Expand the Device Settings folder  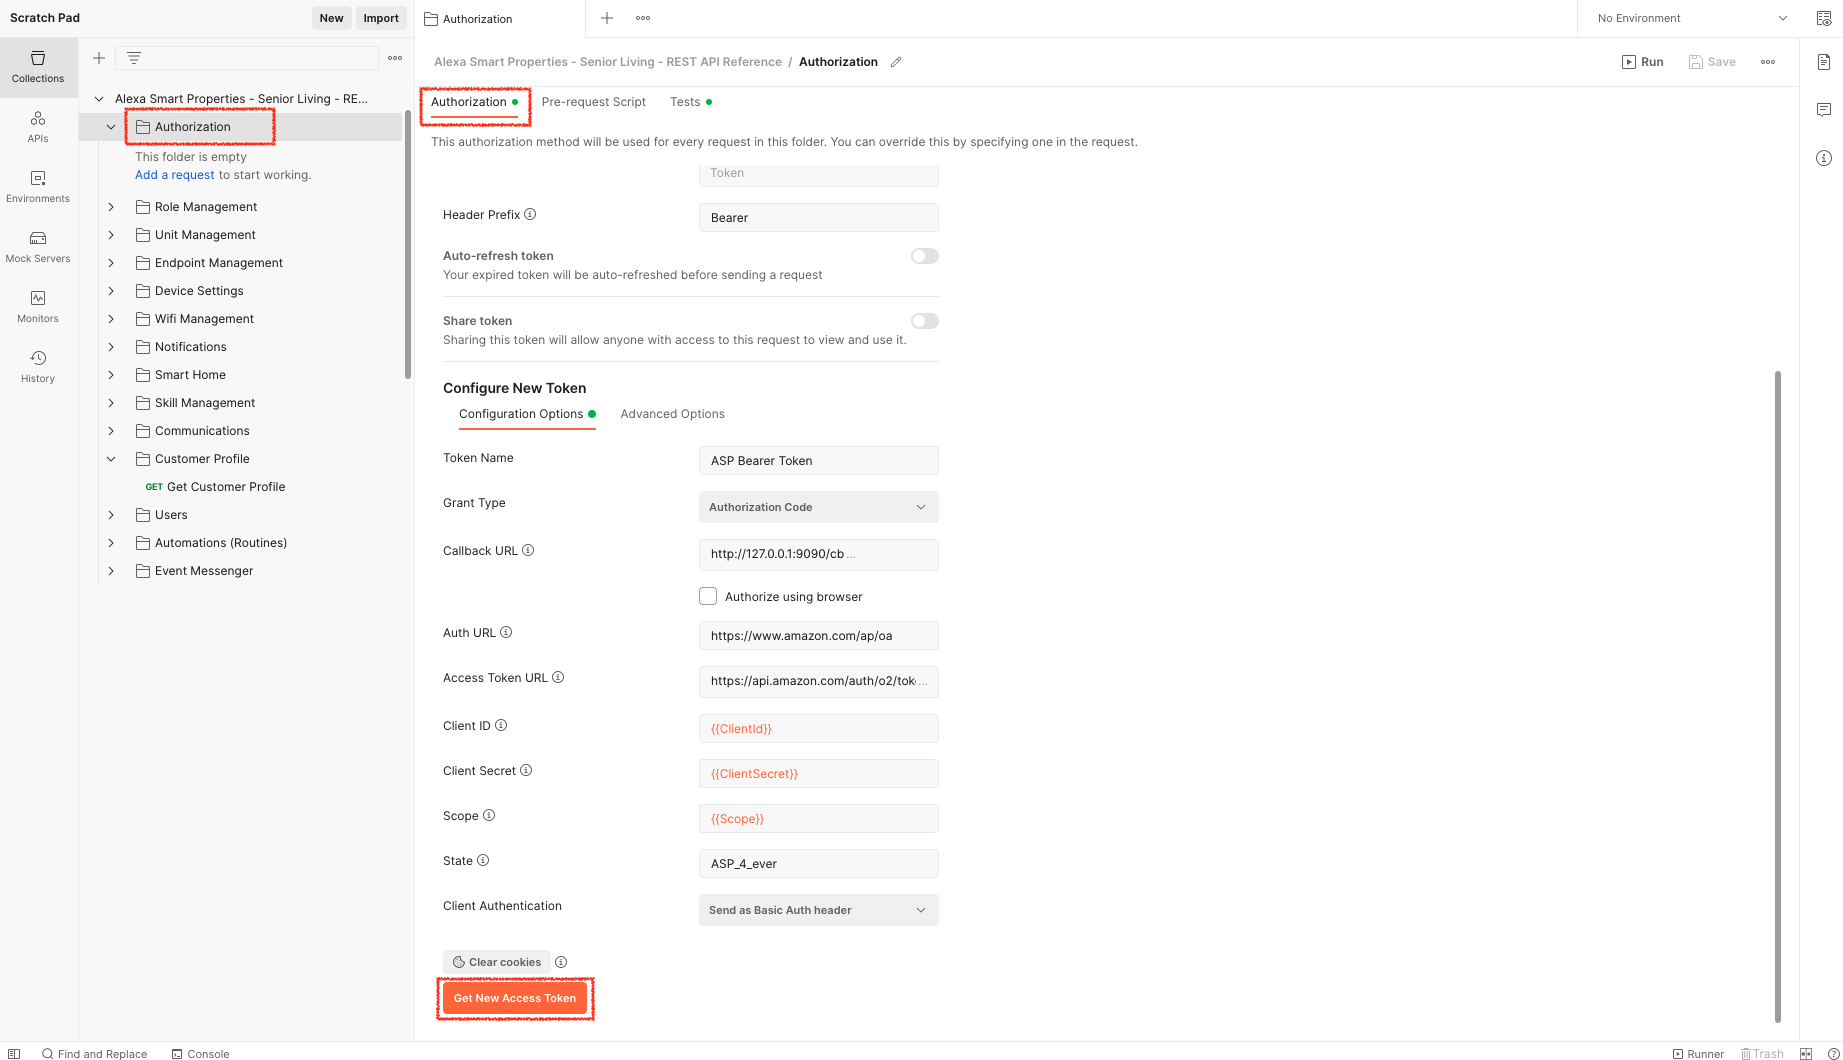point(111,291)
